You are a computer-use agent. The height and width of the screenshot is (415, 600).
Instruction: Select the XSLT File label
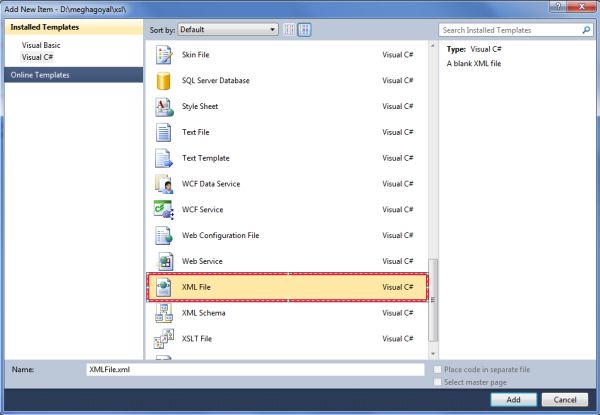[x=197, y=339]
